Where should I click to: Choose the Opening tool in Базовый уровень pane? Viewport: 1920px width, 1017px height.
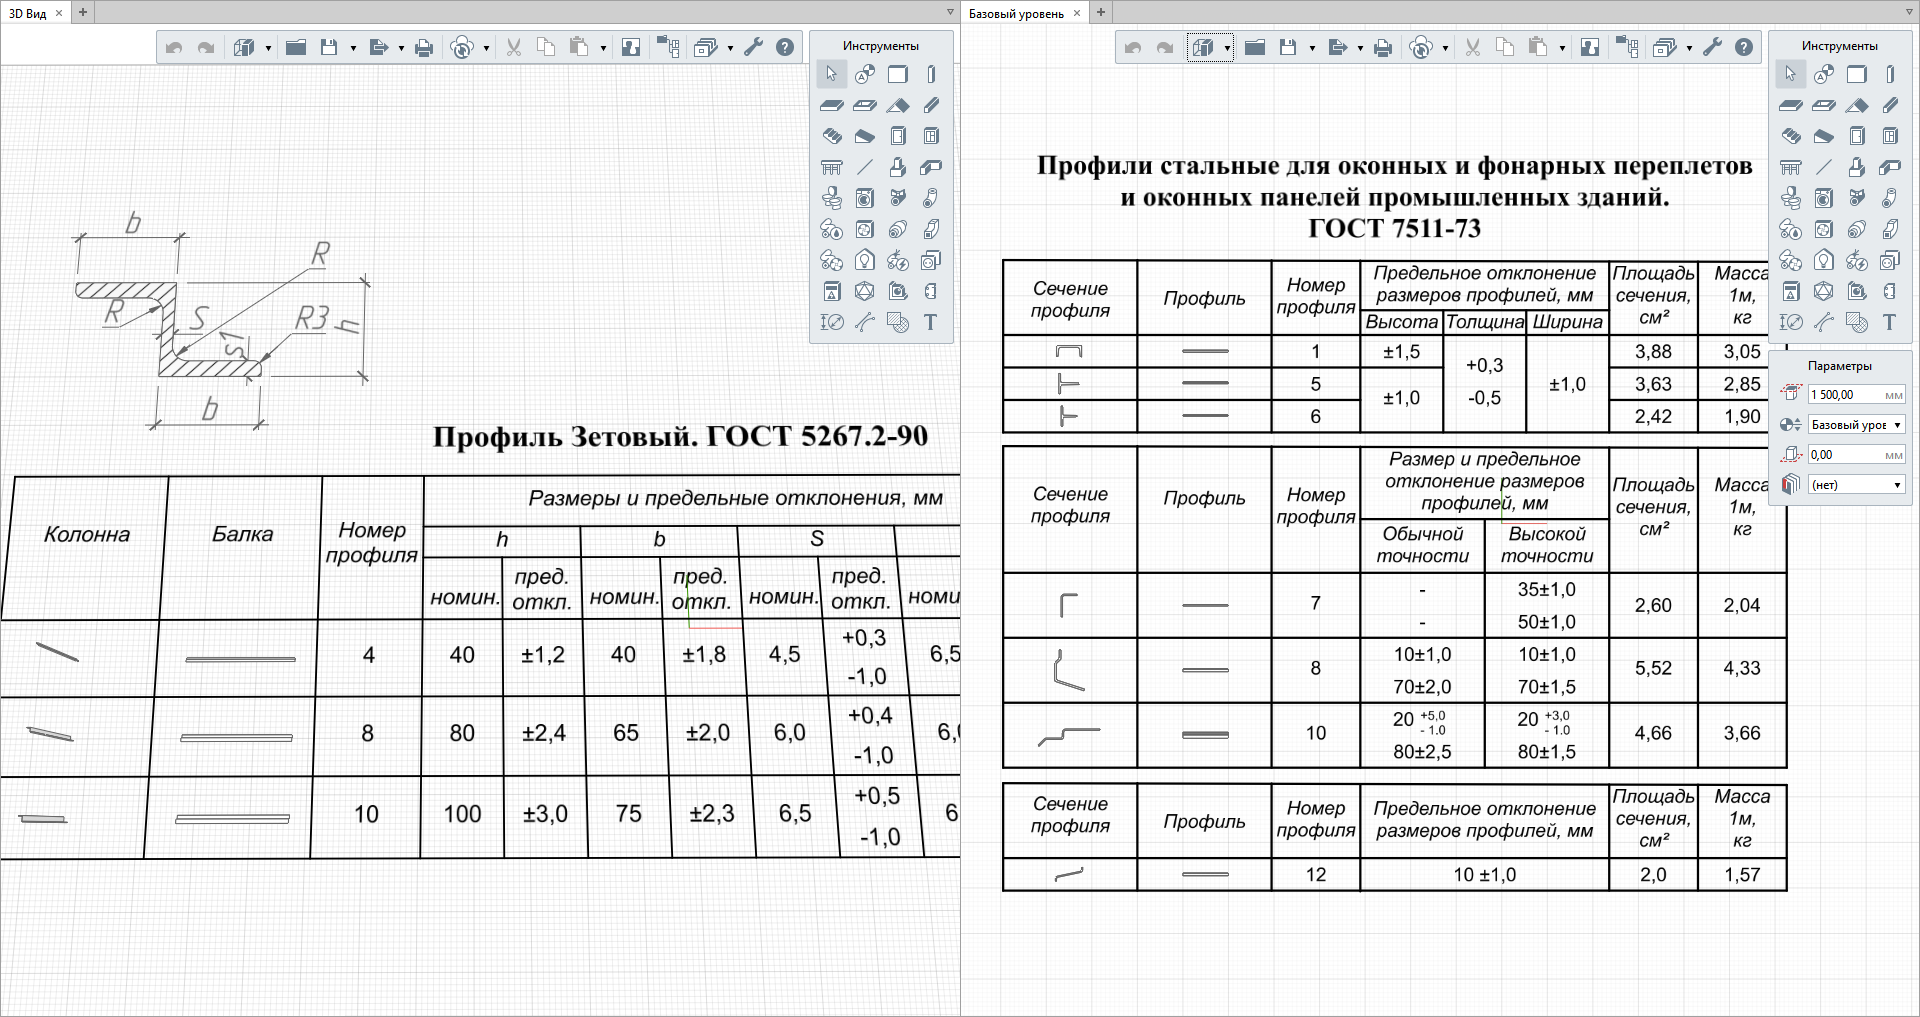1824,105
